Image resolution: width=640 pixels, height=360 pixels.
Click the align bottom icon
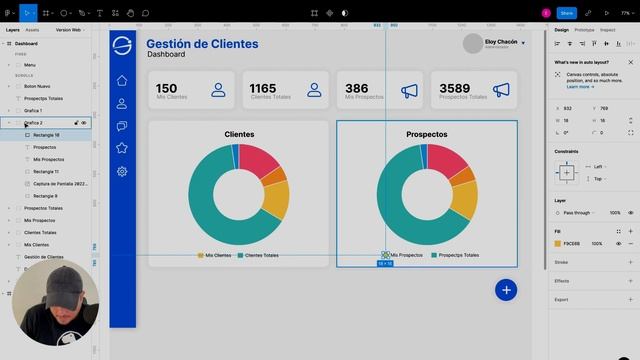tap(619, 44)
